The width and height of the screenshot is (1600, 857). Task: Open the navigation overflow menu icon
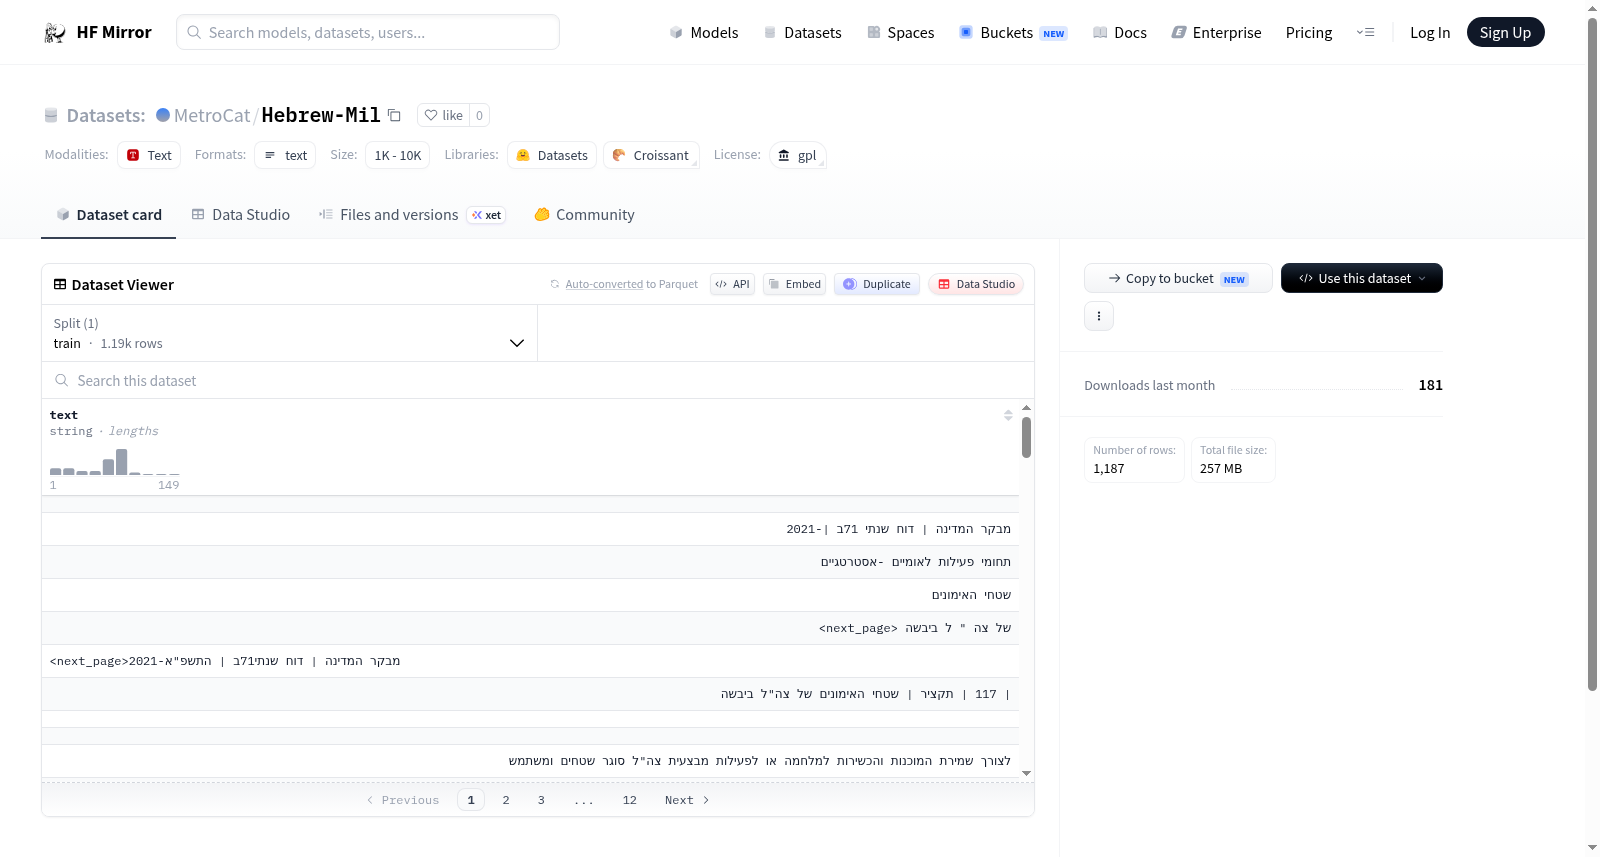pyautogui.click(x=1365, y=32)
